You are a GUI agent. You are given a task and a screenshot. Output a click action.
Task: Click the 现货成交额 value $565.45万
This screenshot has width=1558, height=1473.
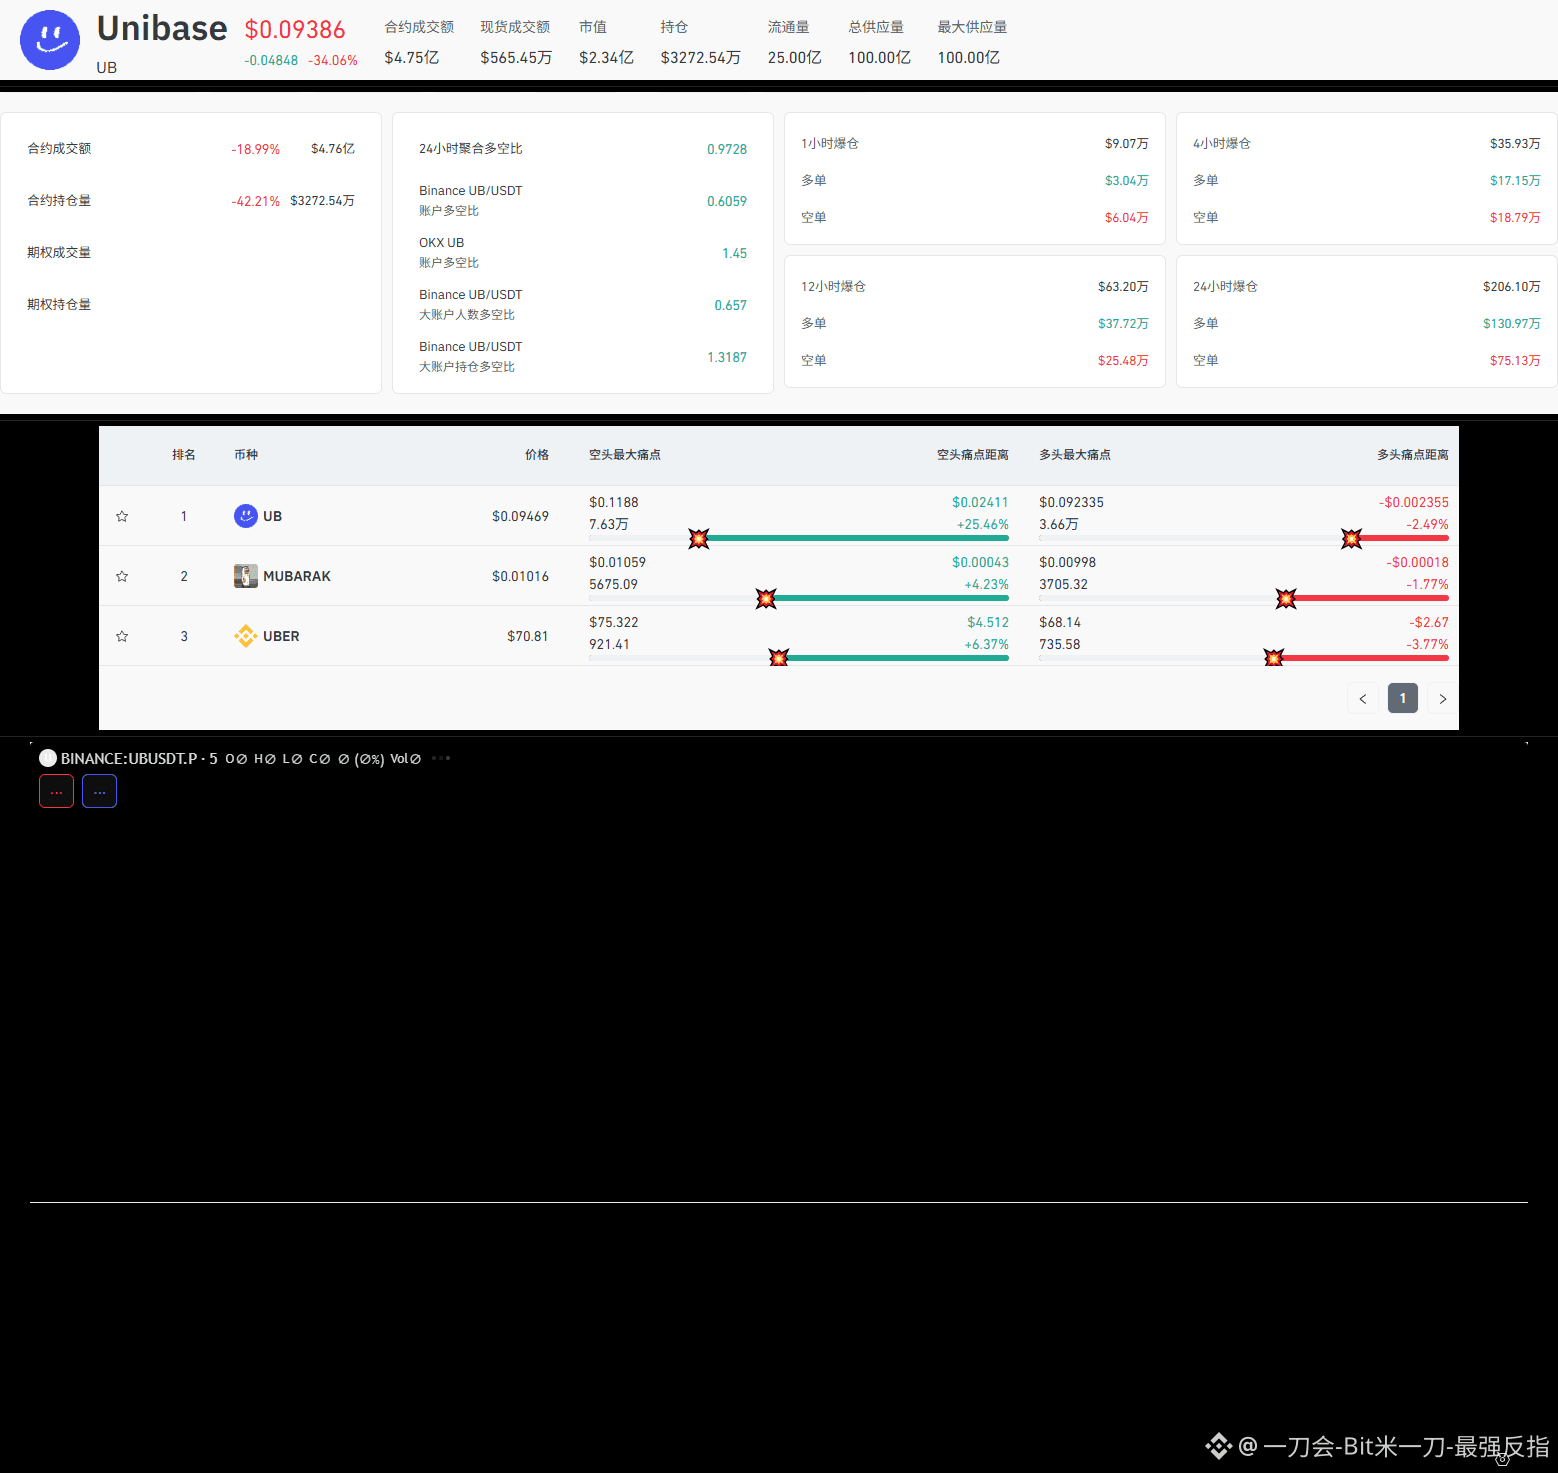point(516,58)
